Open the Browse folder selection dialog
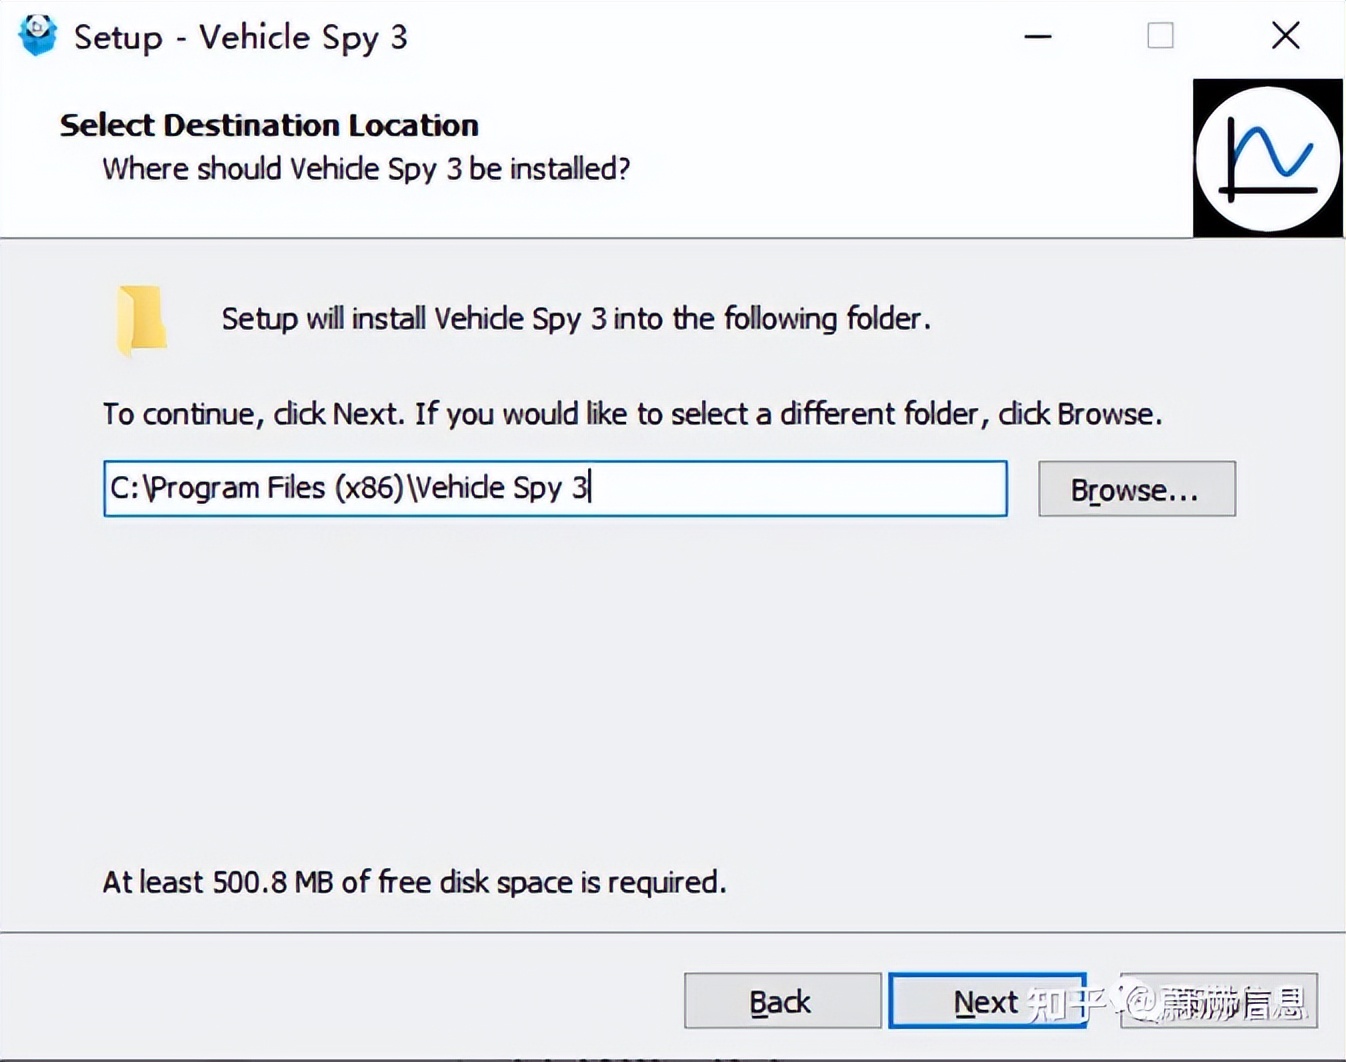This screenshot has height=1062, width=1346. pos(1136,489)
